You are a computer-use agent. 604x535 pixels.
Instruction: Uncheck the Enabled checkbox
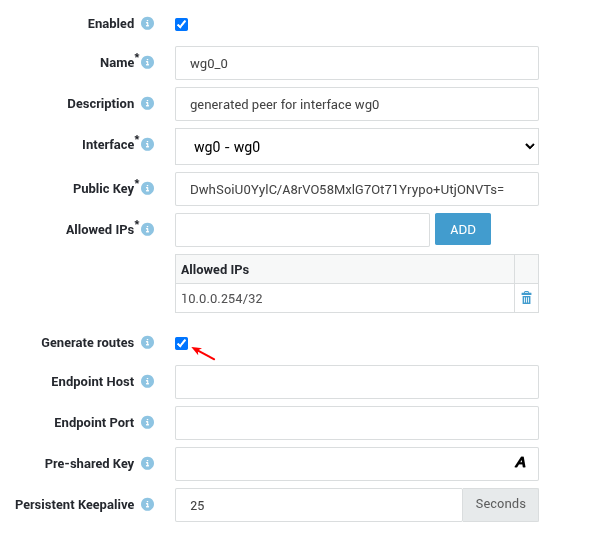pos(181,24)
